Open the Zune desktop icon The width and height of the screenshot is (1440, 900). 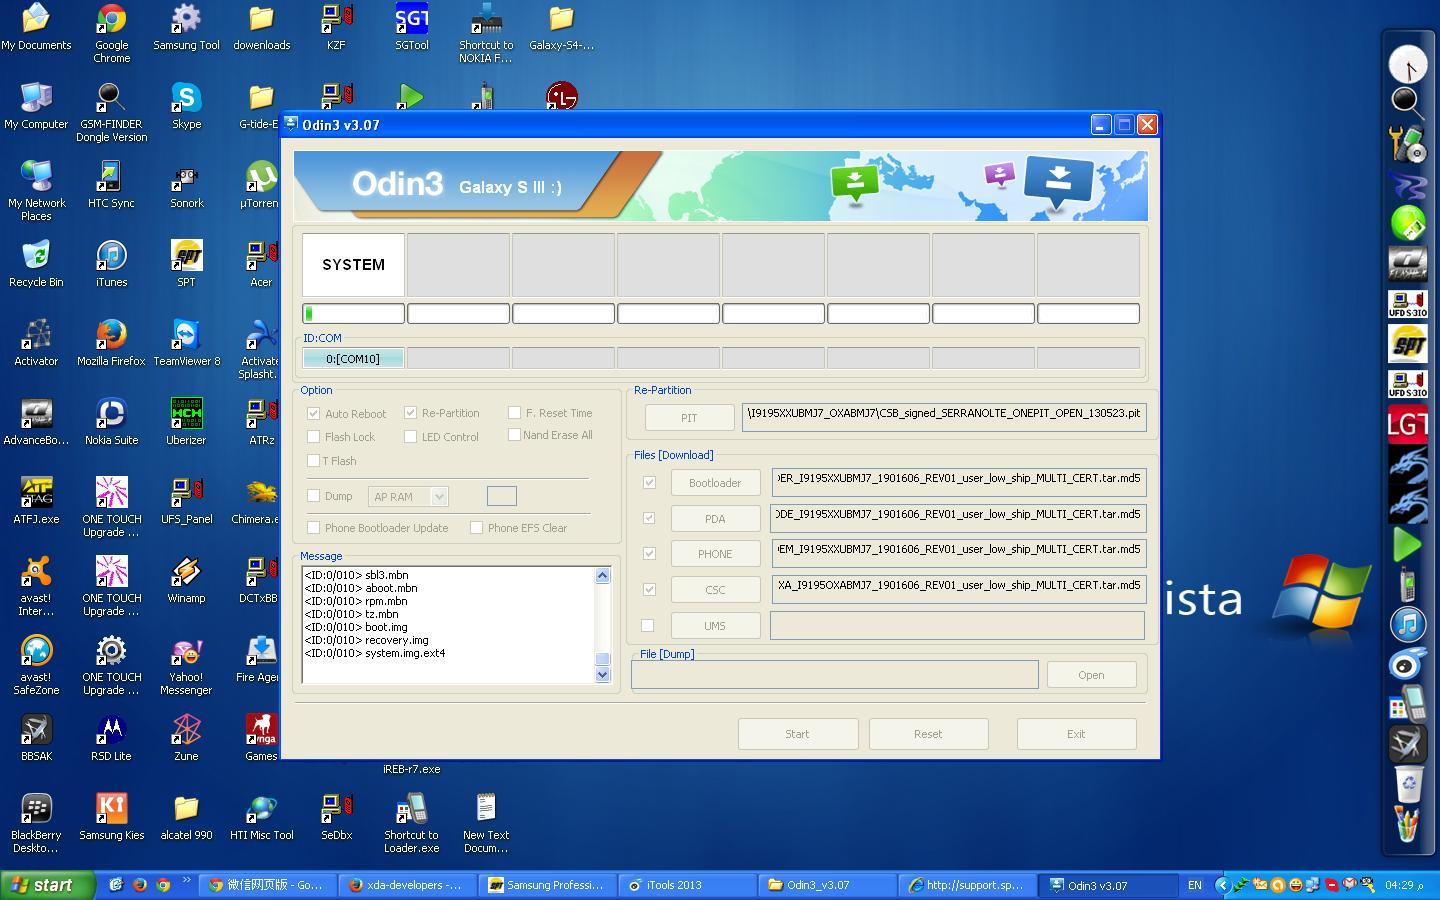[x=186, y=738]
